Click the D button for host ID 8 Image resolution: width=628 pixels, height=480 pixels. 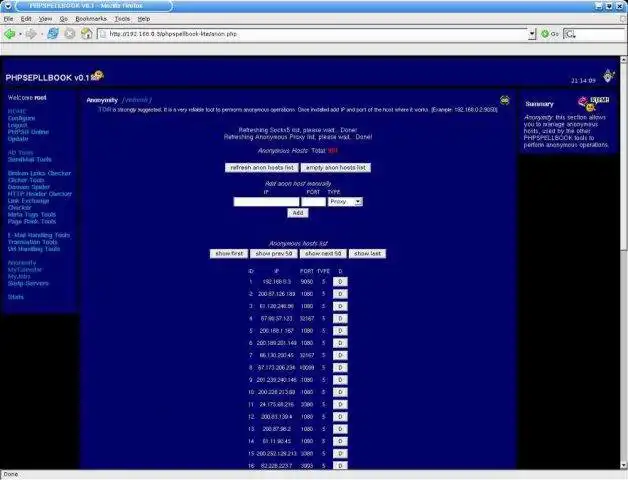[340, 368]
